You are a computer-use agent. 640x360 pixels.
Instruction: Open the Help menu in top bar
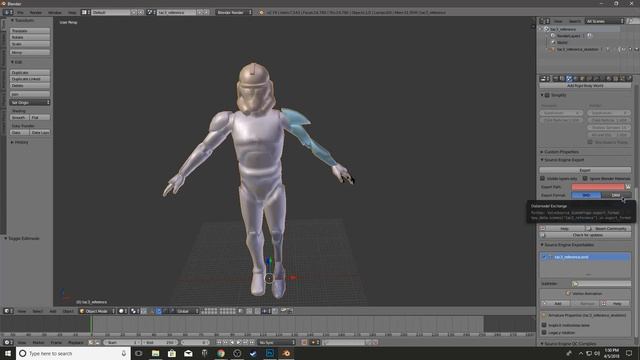click(x=72, y=13)
